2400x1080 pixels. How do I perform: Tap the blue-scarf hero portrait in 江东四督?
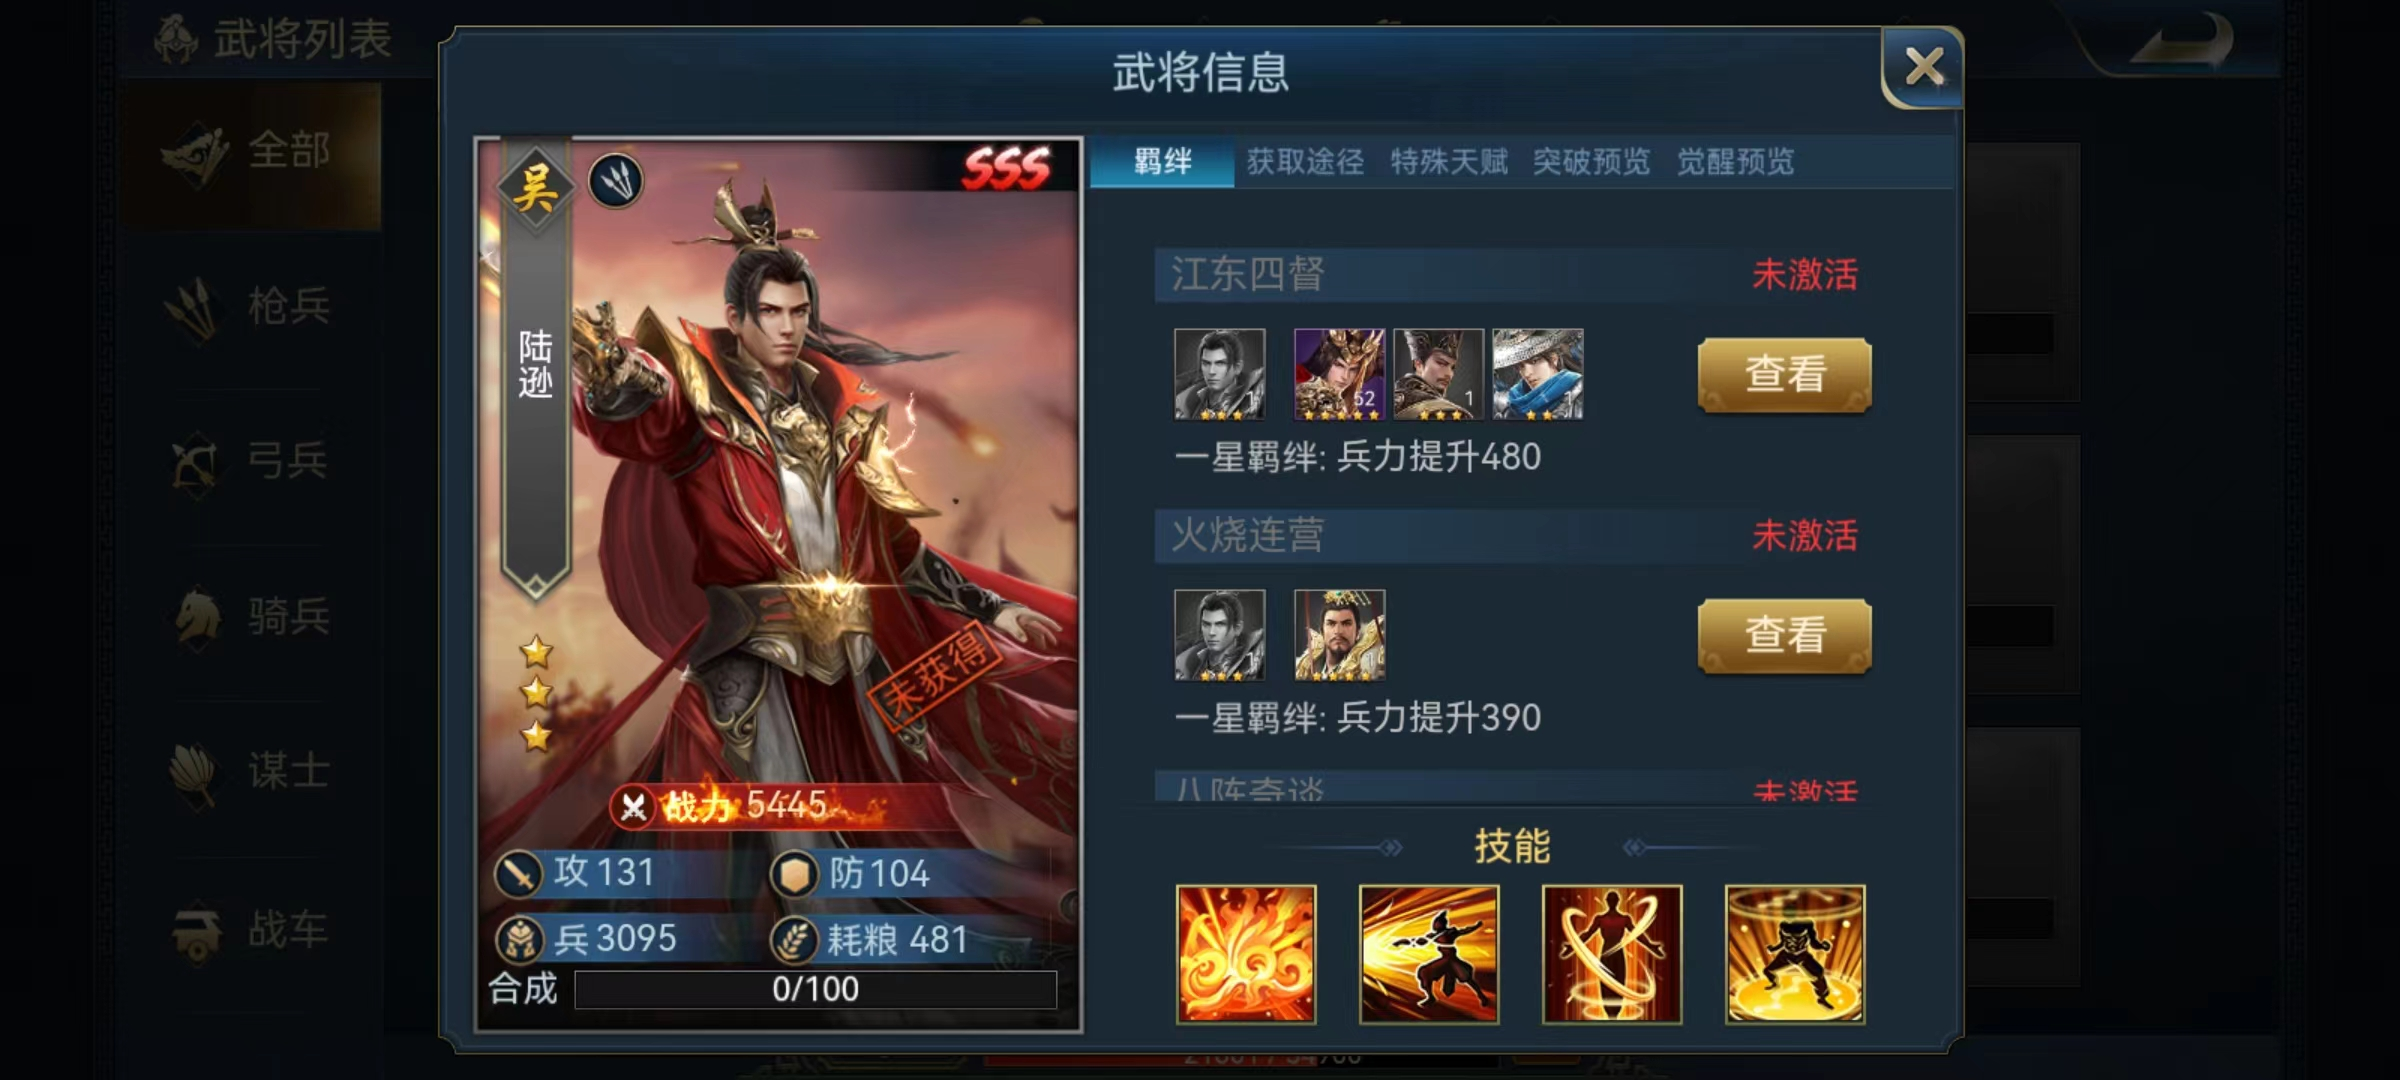[1537, 374]
